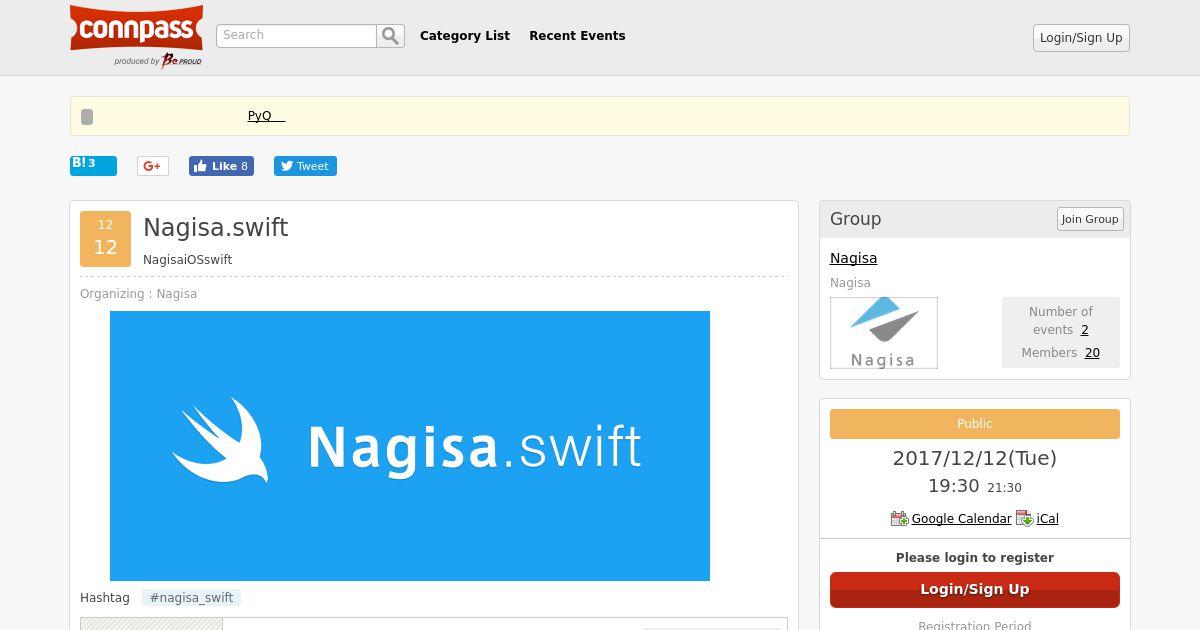The width and height of the screenshot is (1200, 630).
Task: Open Google Calendar link
Action: (961, 518)
